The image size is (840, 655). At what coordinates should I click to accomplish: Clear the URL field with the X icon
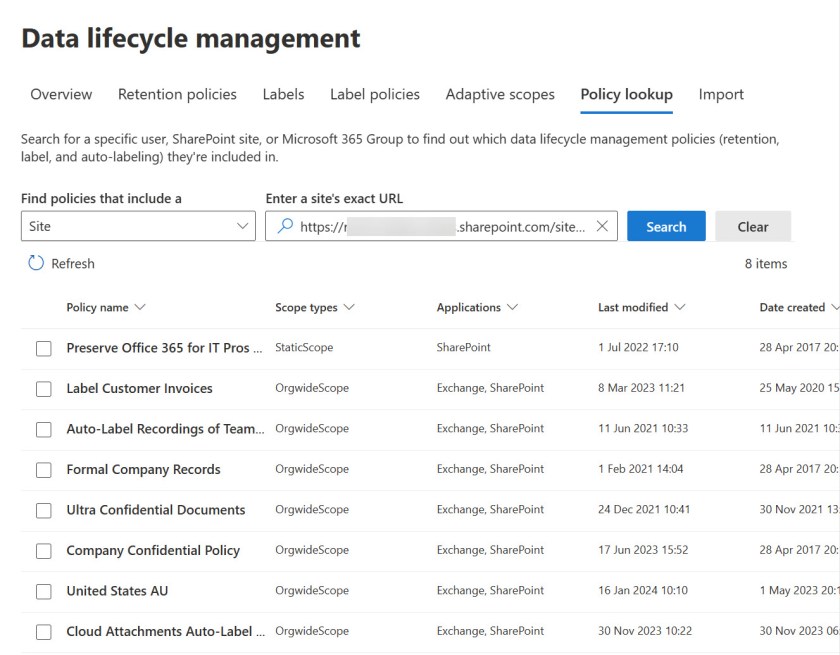pos(602,226)
